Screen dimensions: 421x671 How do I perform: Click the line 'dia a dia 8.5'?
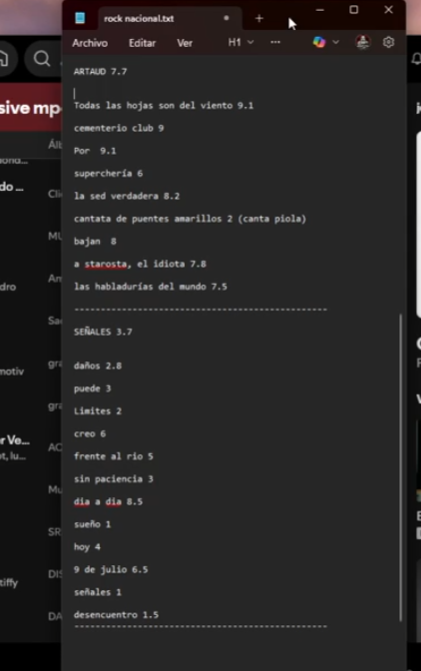[108, 502]
